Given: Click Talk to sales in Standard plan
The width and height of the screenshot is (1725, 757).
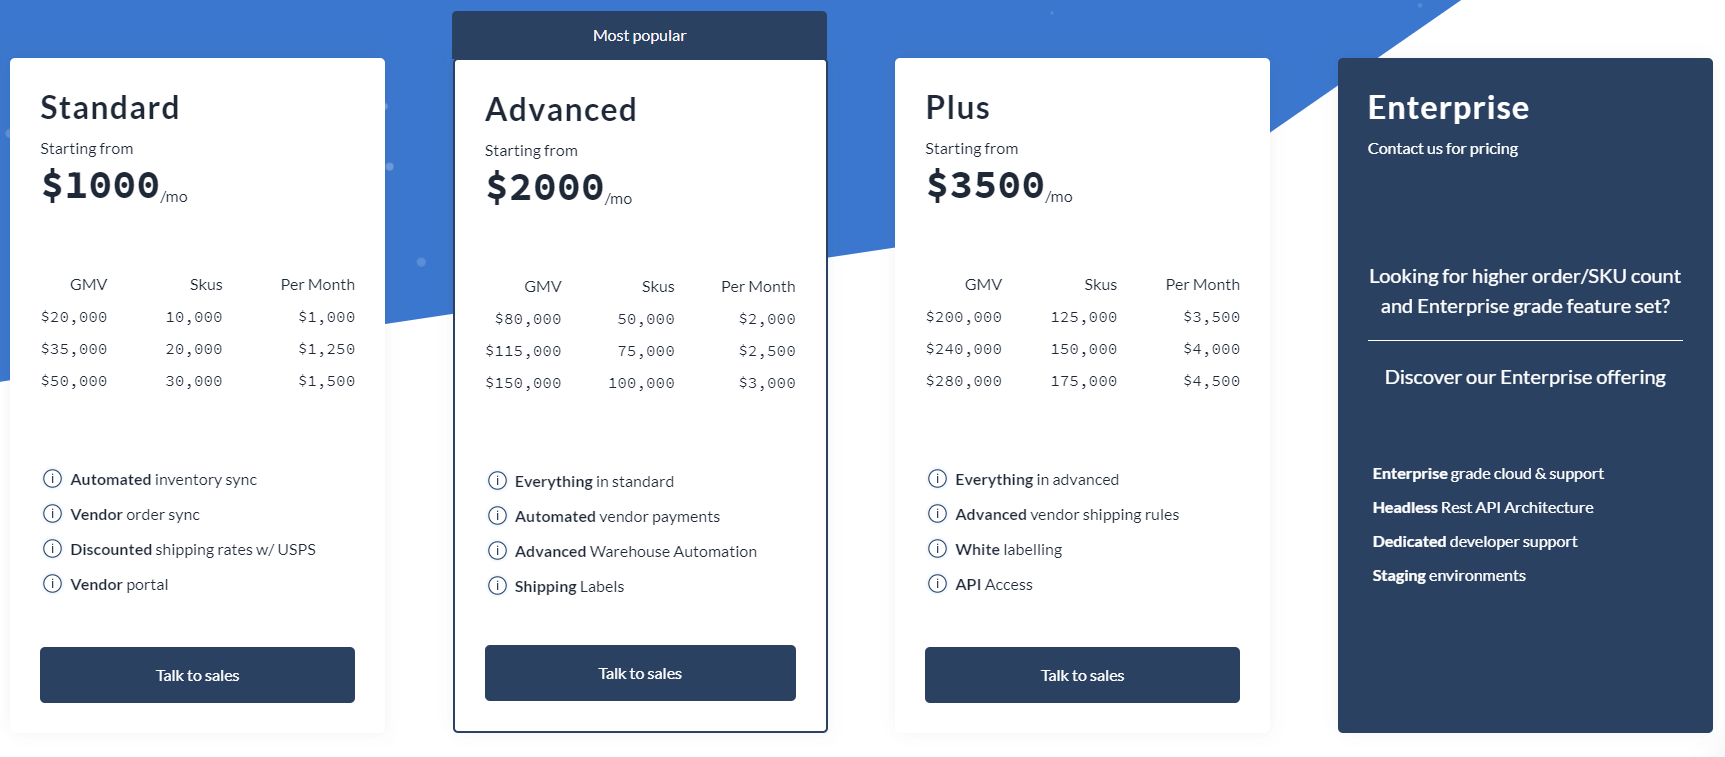Looking at the screenshot, I should tap(197, 675).
